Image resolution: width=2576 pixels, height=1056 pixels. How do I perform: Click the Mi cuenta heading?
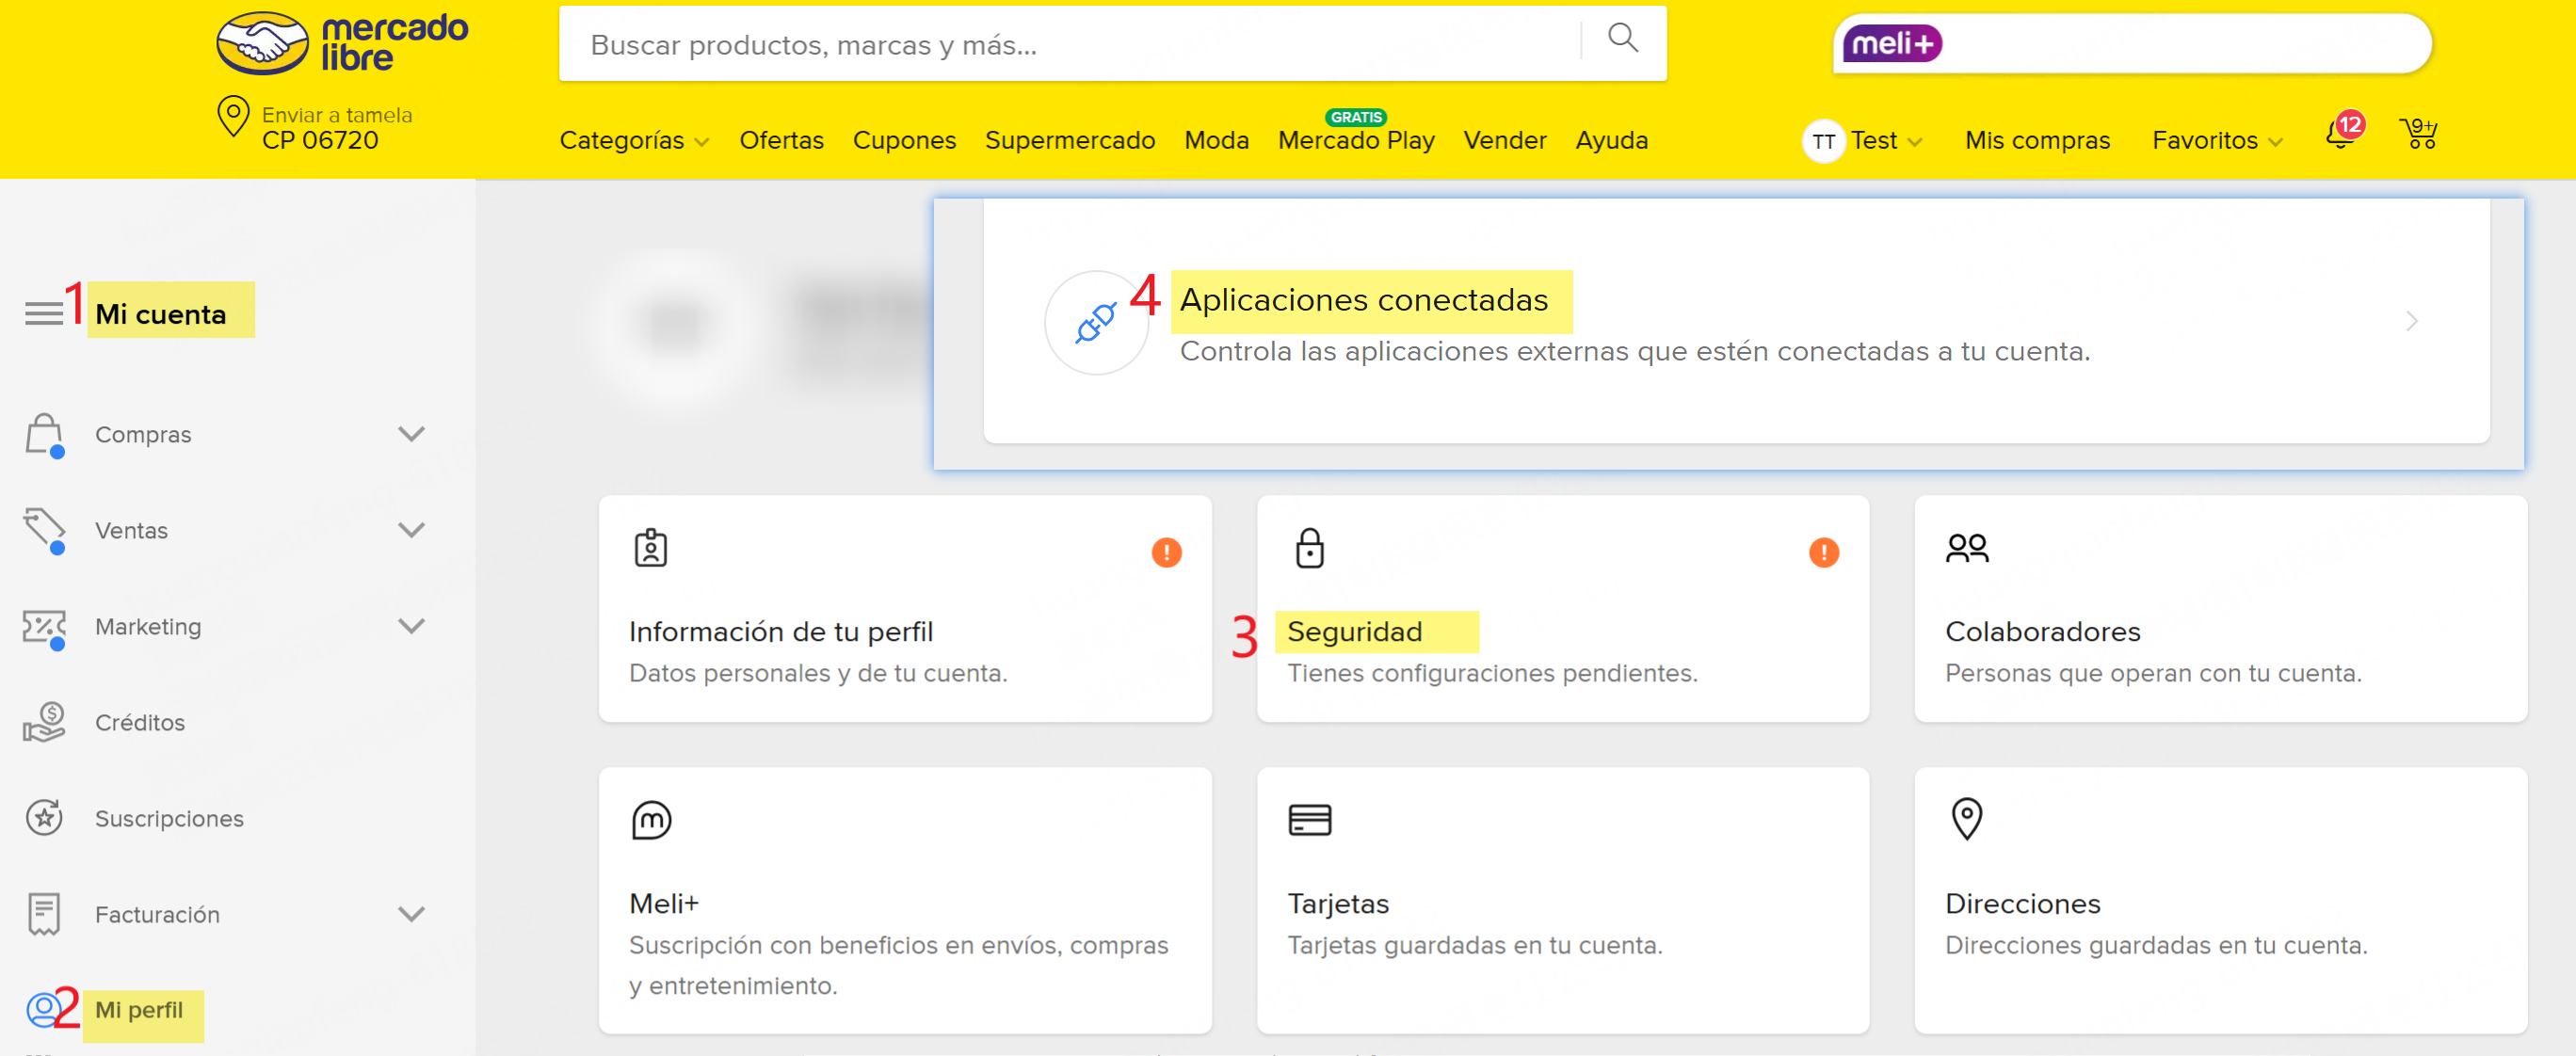pos(161,314)
